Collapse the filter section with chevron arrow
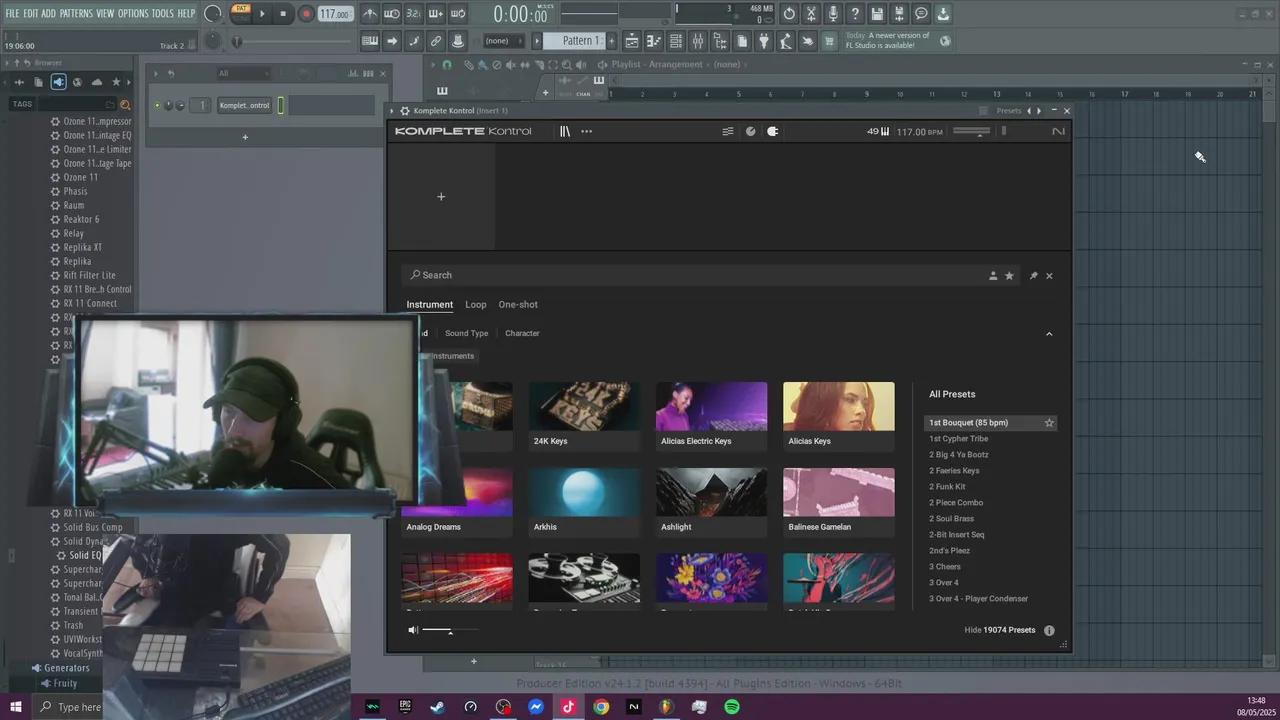This screenshot has width=1280, height=720. click(1049, 334)
